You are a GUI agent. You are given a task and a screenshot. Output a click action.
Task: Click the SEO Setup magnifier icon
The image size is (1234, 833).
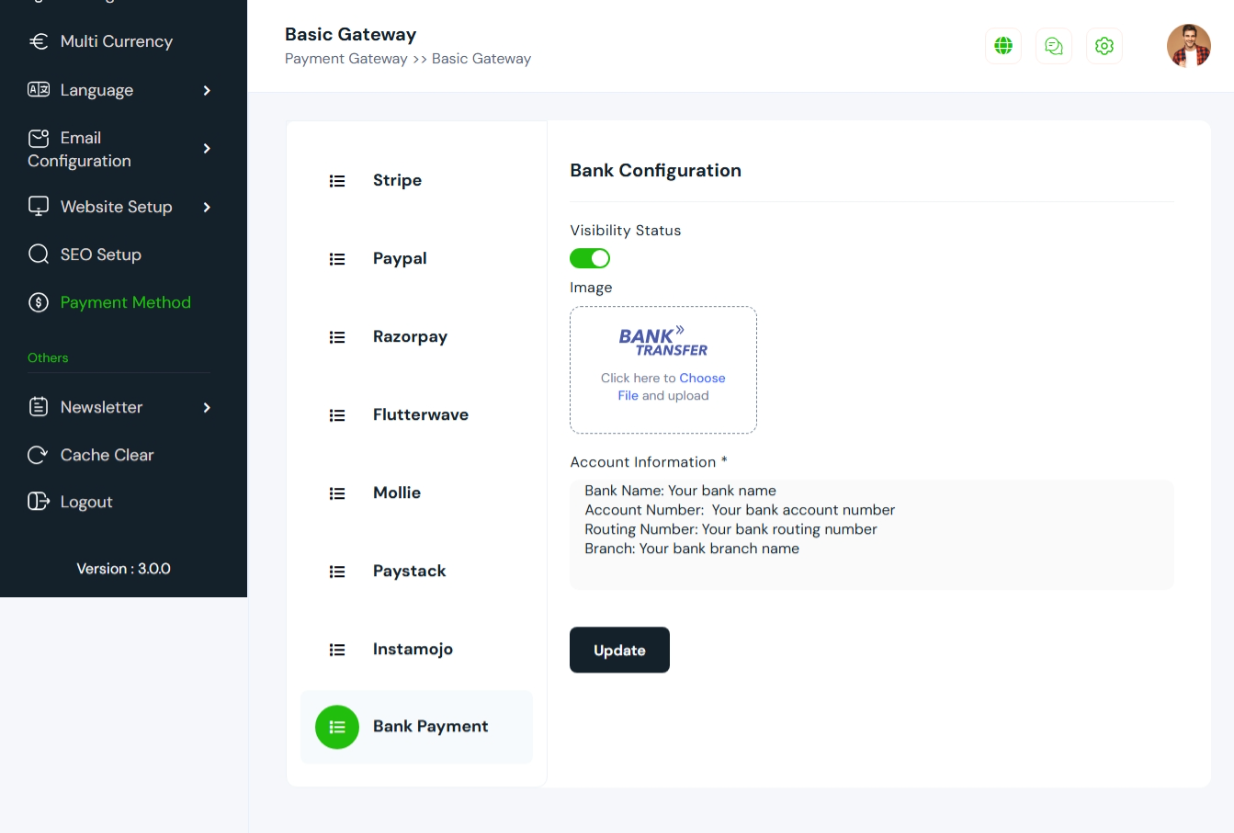tap(38, 254)
